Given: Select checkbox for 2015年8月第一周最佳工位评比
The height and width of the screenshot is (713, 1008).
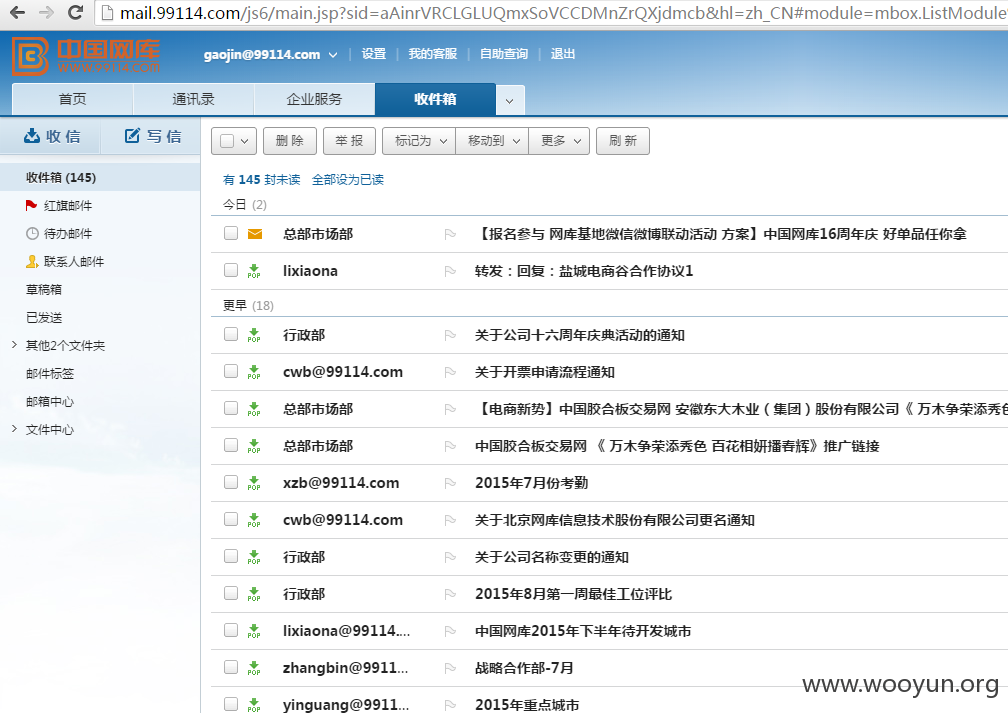Looking at the screenshot, I should pos(231,593).
